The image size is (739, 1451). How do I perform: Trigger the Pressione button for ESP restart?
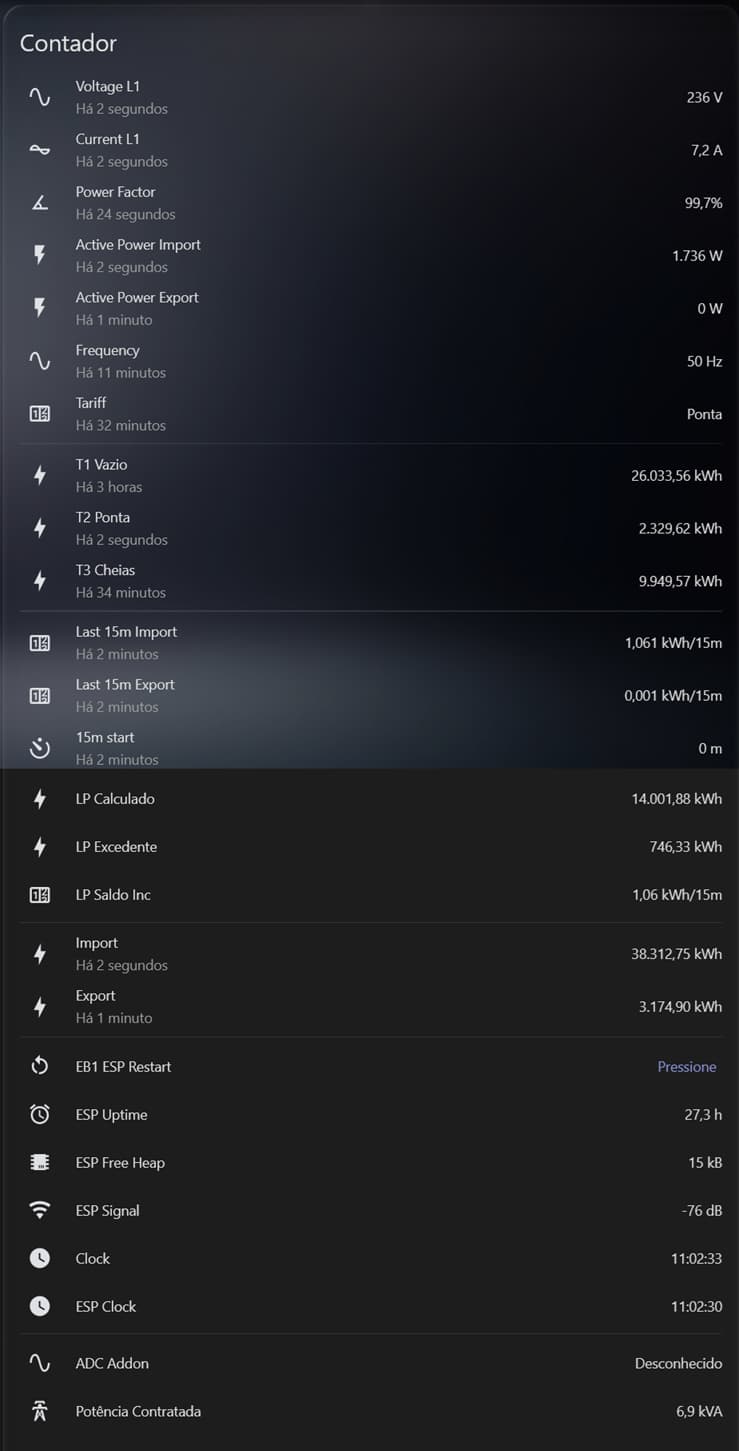687,1067
